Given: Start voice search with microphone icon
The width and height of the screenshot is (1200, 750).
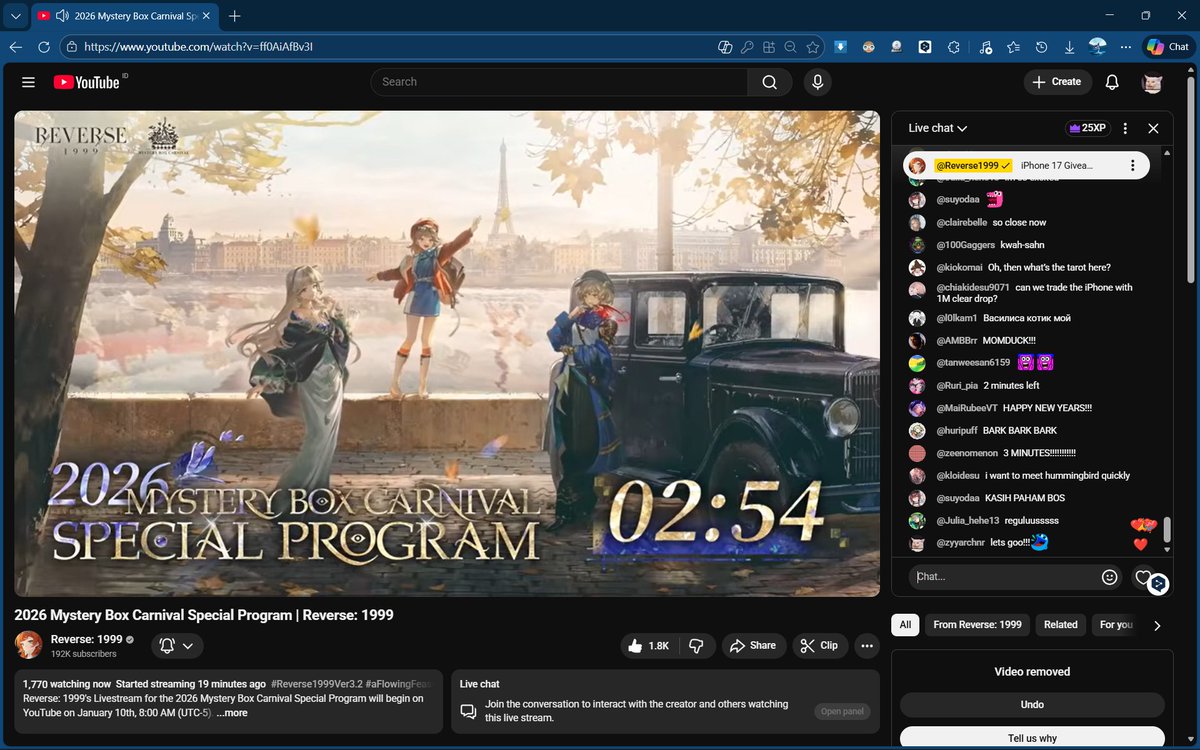Looking at the screenshot, I should [818, 82].
